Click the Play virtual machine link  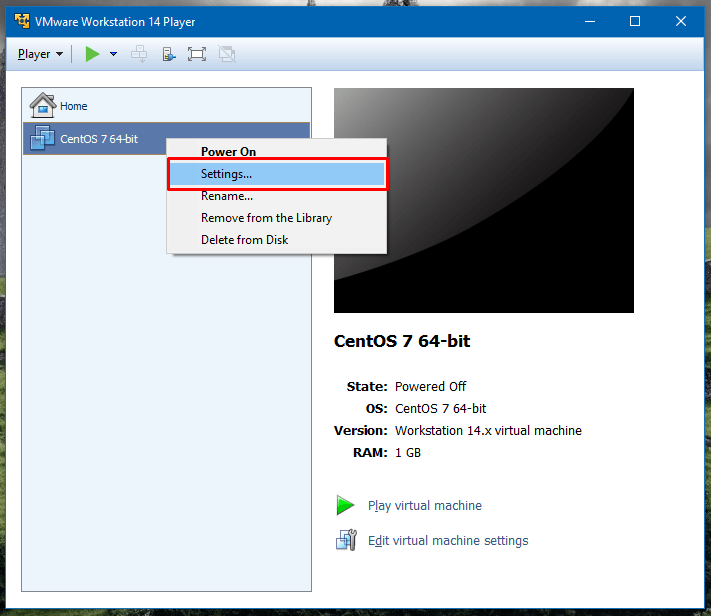(424, 505)
